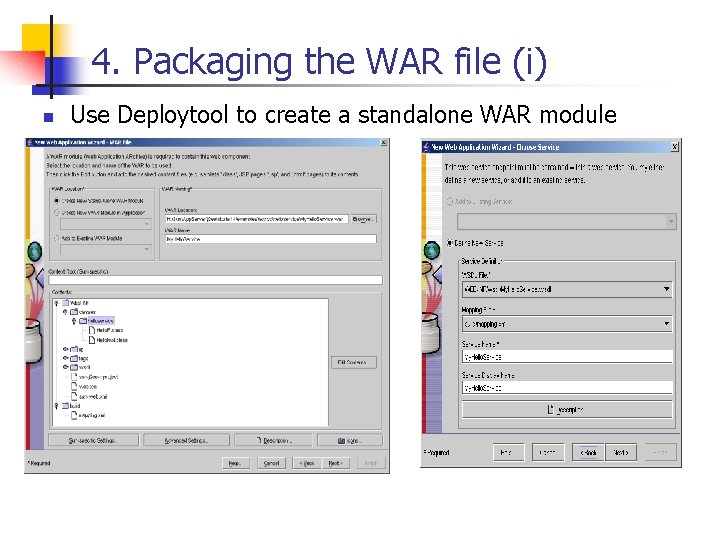720x540 pixels.
Task: Click the classes folder icon
Action: (x=74, y=312)
